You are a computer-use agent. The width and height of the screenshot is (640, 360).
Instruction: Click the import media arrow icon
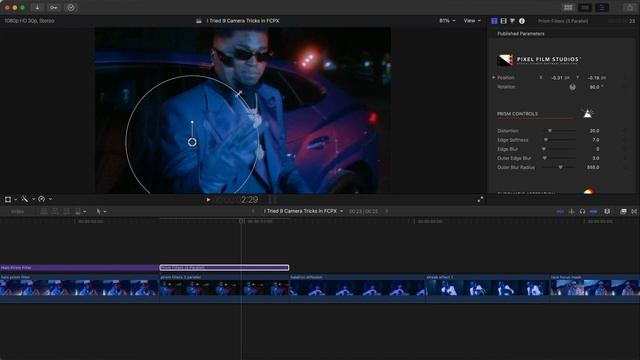click(x=37, y=7)
